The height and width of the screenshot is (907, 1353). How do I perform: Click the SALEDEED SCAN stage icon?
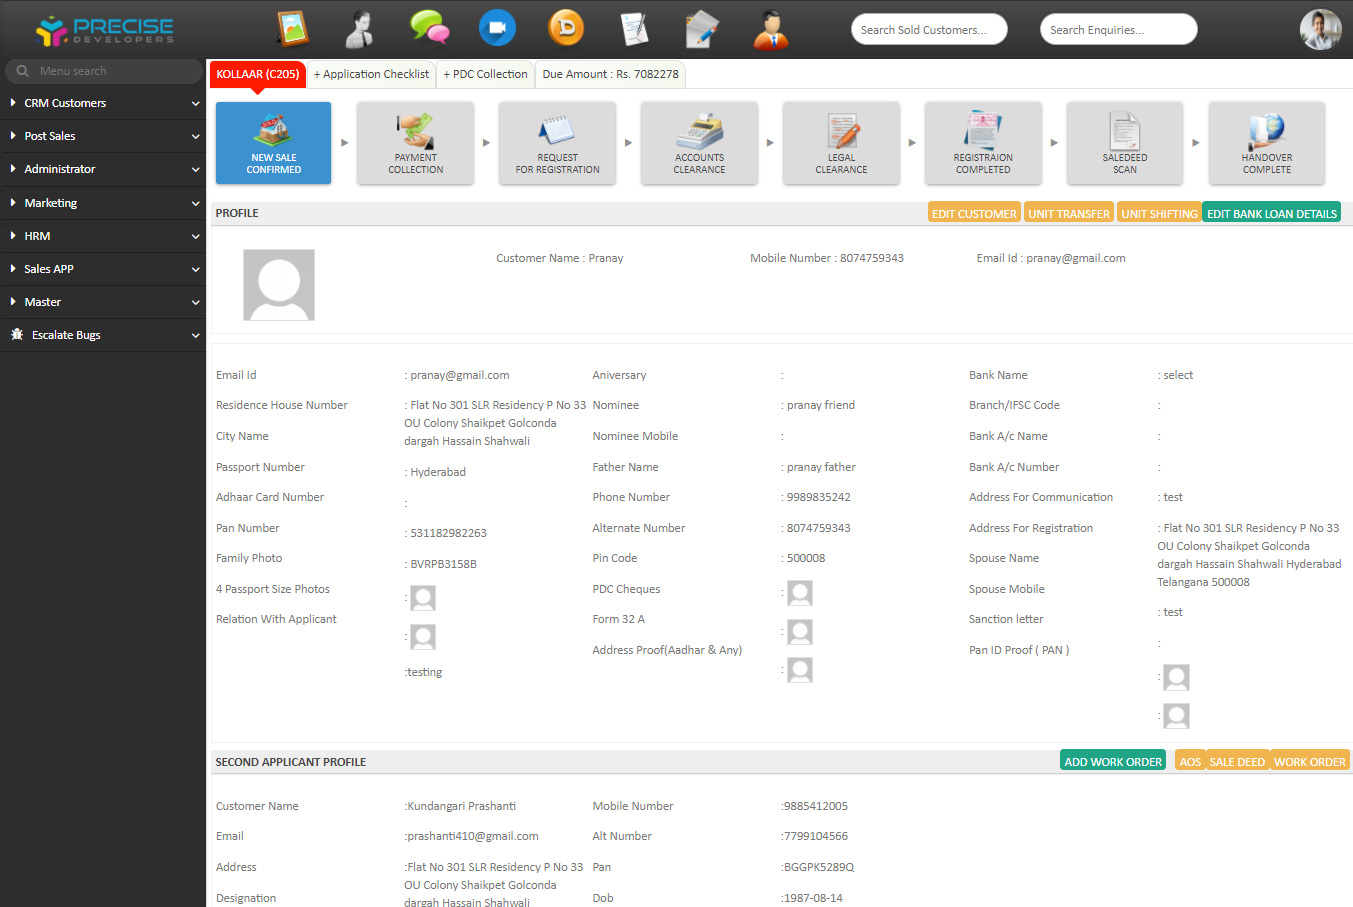[x=1124, y=142]
